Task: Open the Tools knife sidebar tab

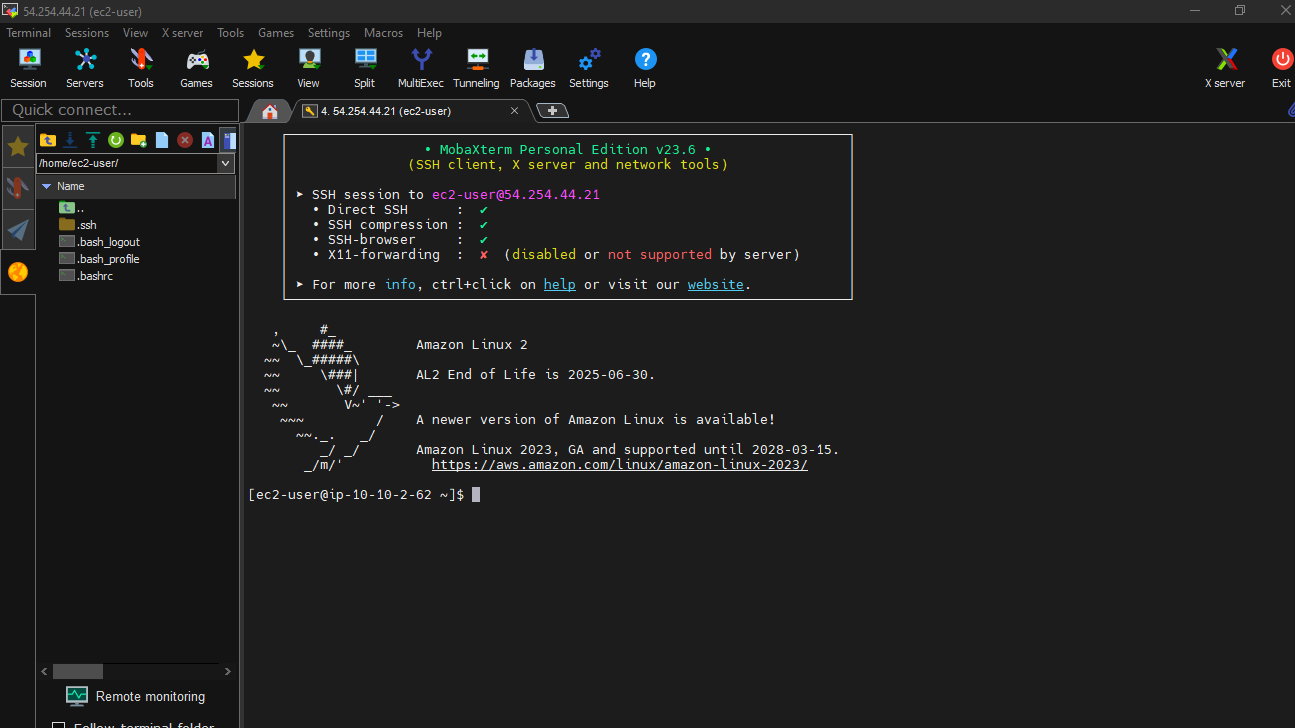Action: (18, 188)
